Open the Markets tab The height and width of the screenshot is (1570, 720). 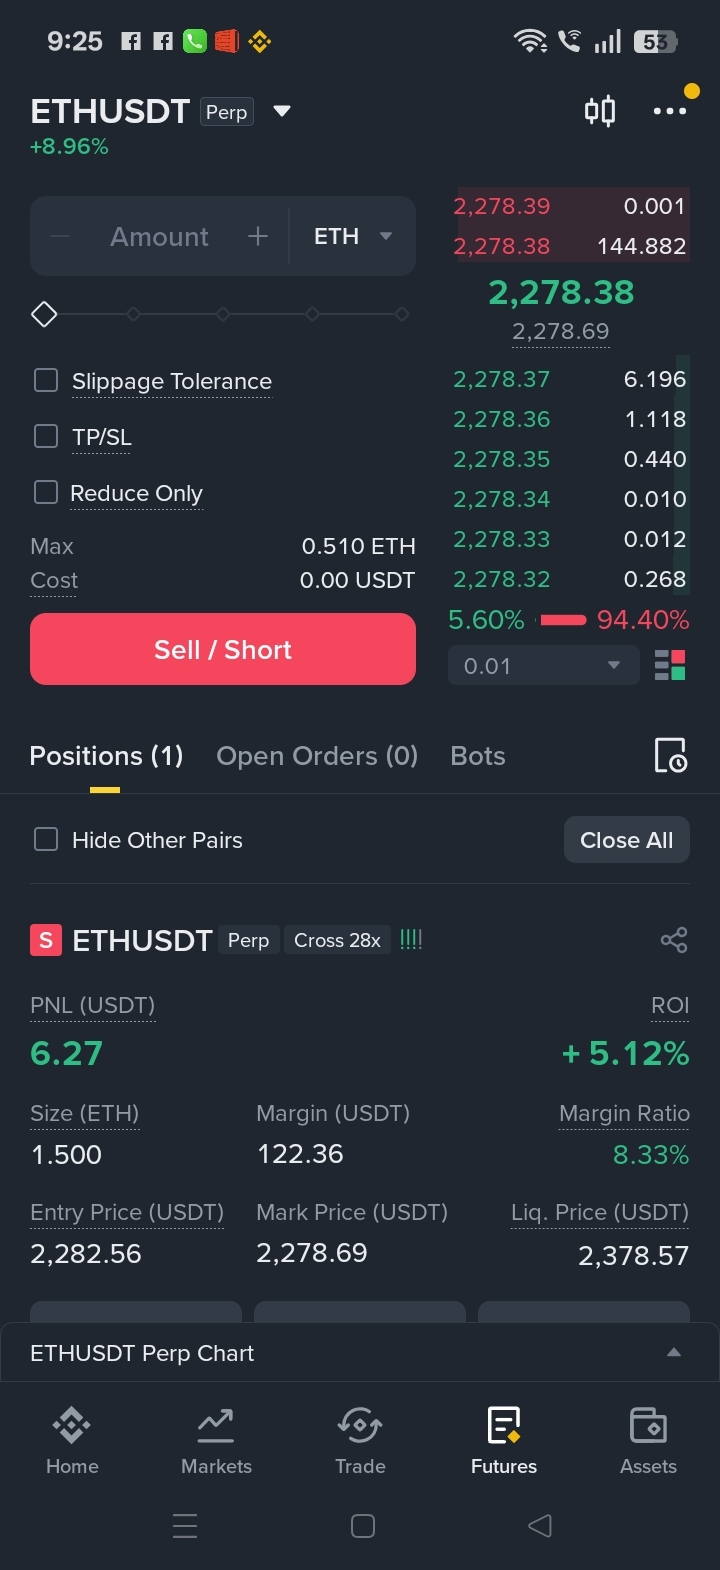coord(216,1440)
